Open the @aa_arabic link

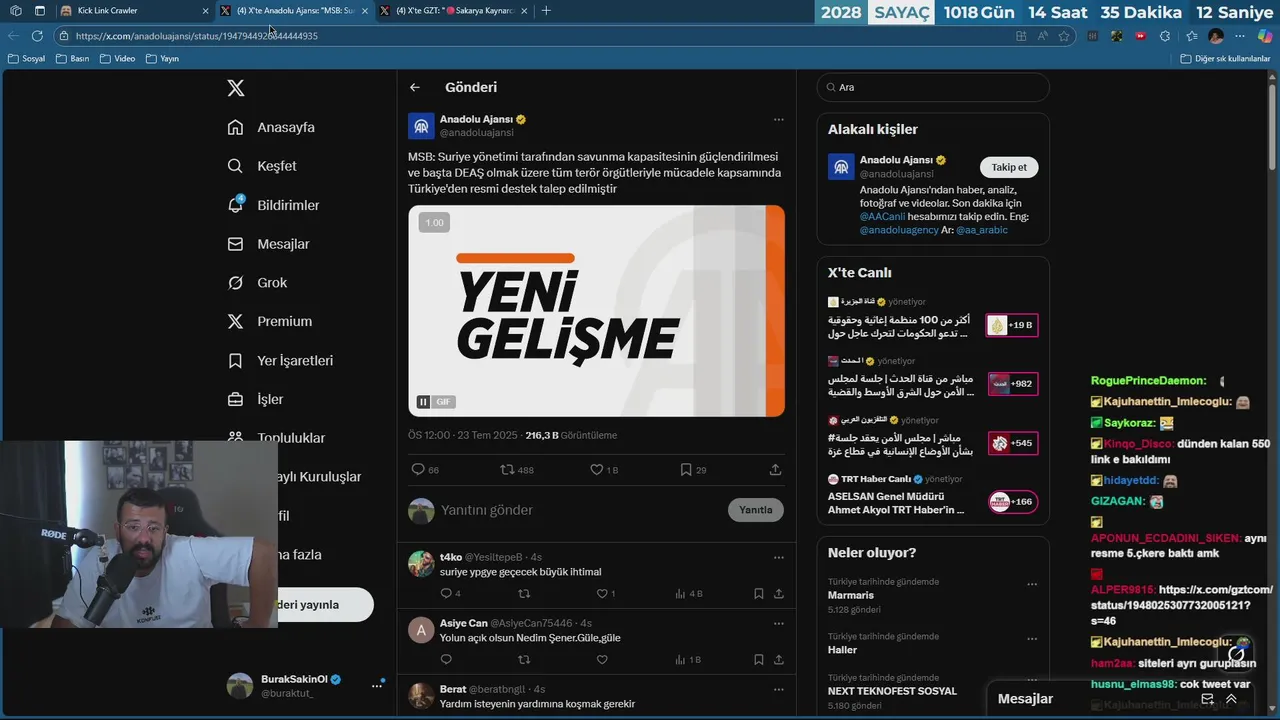click(981, 230)
